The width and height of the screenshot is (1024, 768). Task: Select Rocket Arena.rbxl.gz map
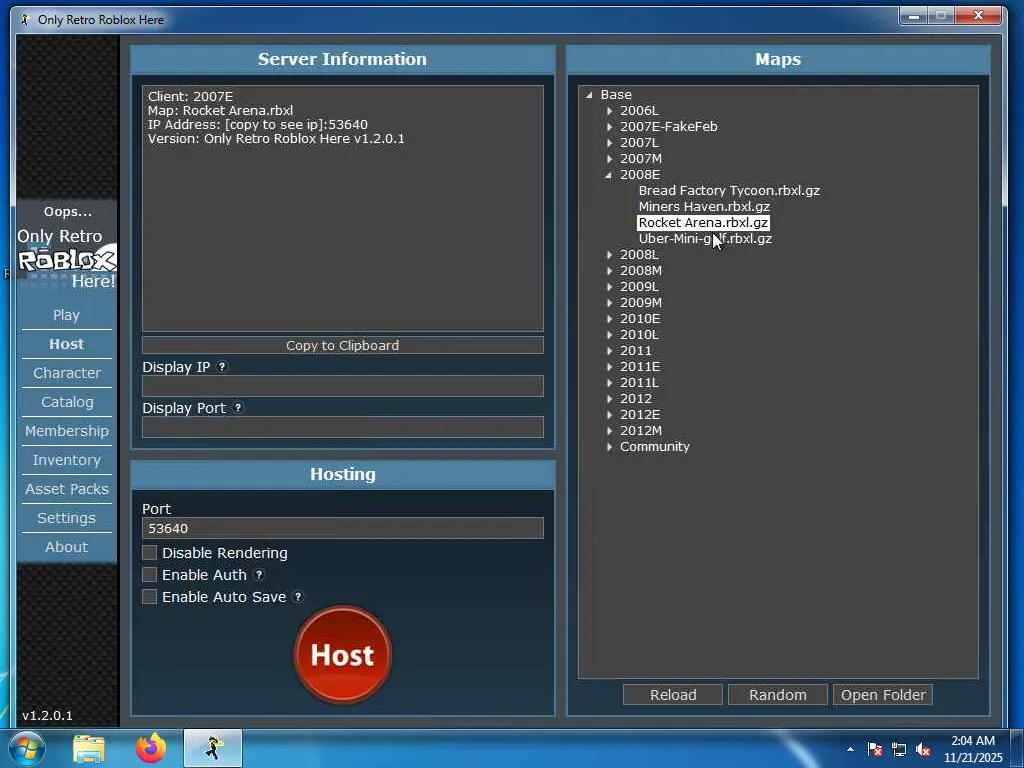coord(703,223)
